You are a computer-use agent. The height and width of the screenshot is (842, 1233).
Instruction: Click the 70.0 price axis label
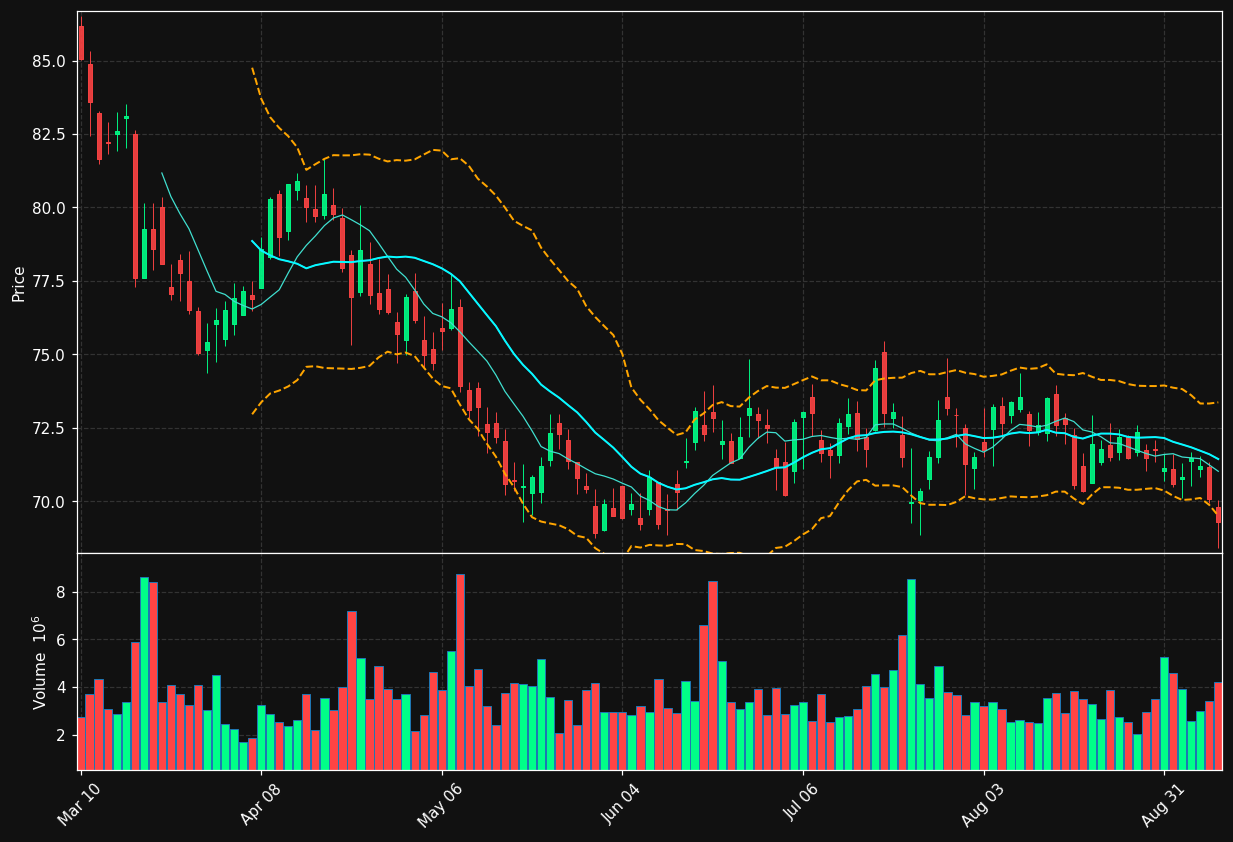tap(48, 502)
